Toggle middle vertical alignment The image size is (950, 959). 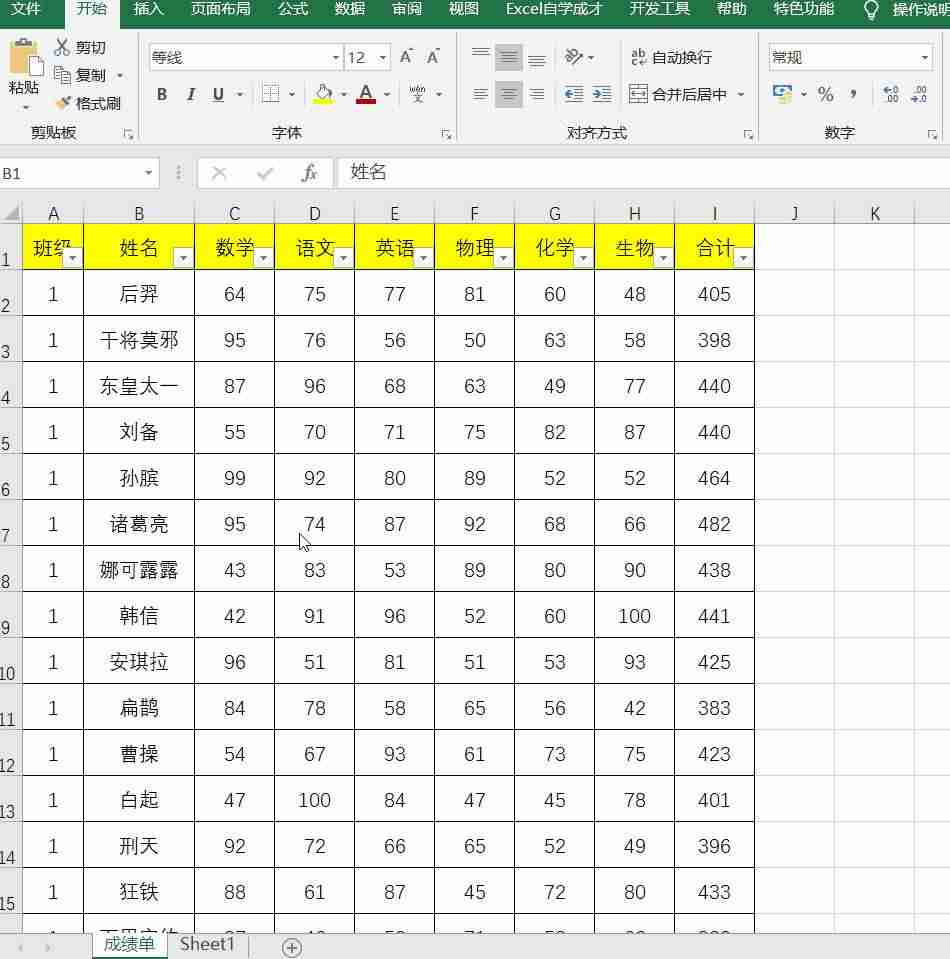508,57
